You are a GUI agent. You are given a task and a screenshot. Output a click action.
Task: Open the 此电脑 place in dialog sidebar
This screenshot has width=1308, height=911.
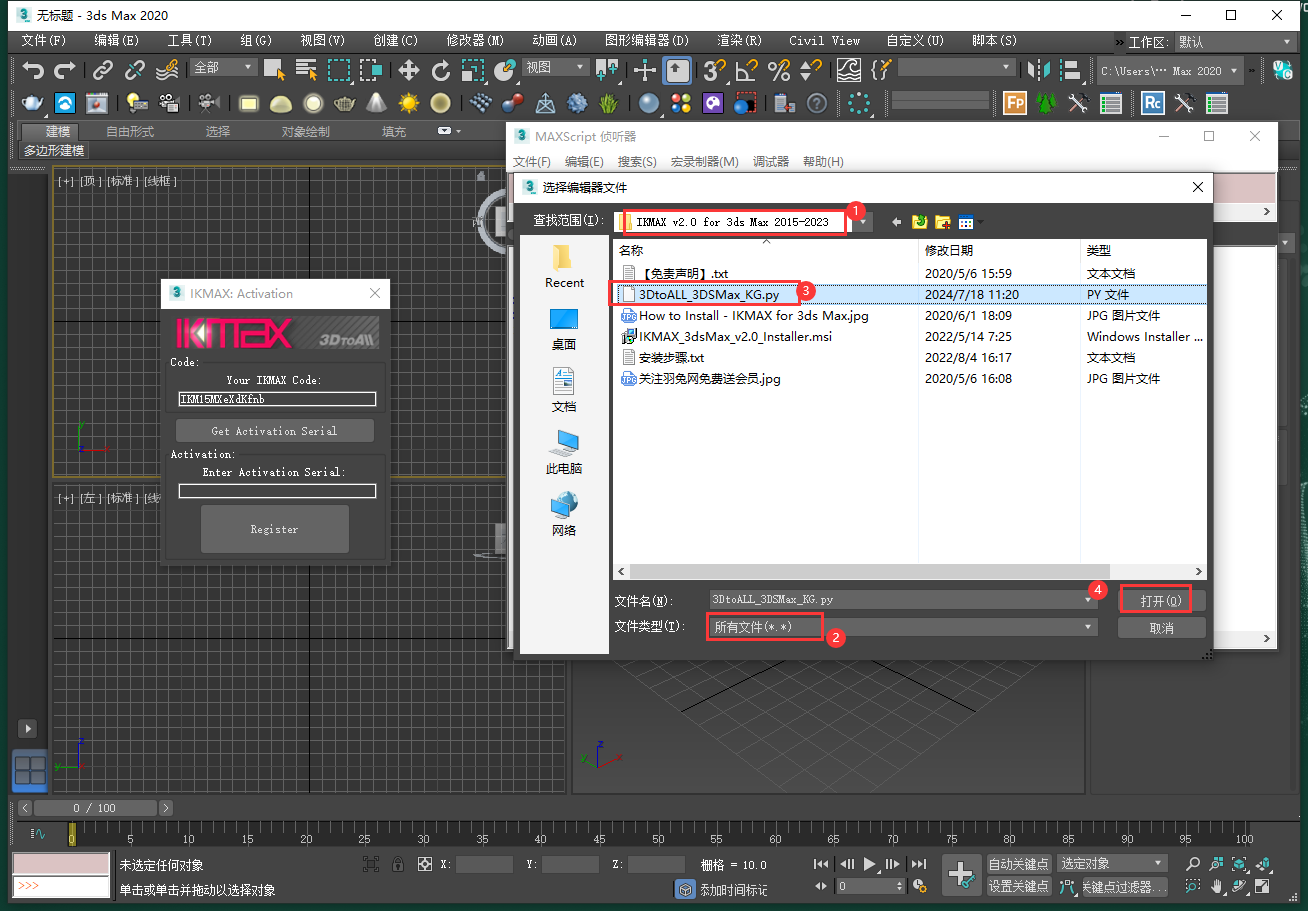(564, 453)
